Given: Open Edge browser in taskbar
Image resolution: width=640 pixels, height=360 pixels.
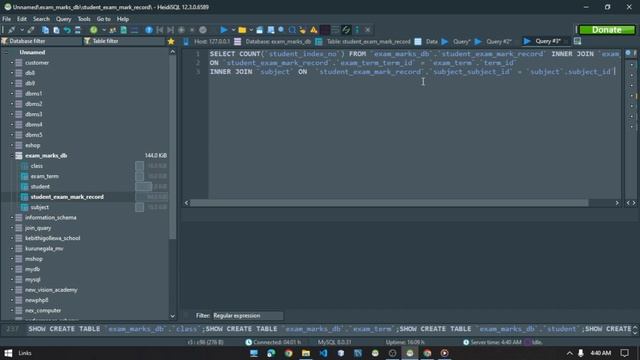Looking at the screenshot, I should [x=271, y=353].
